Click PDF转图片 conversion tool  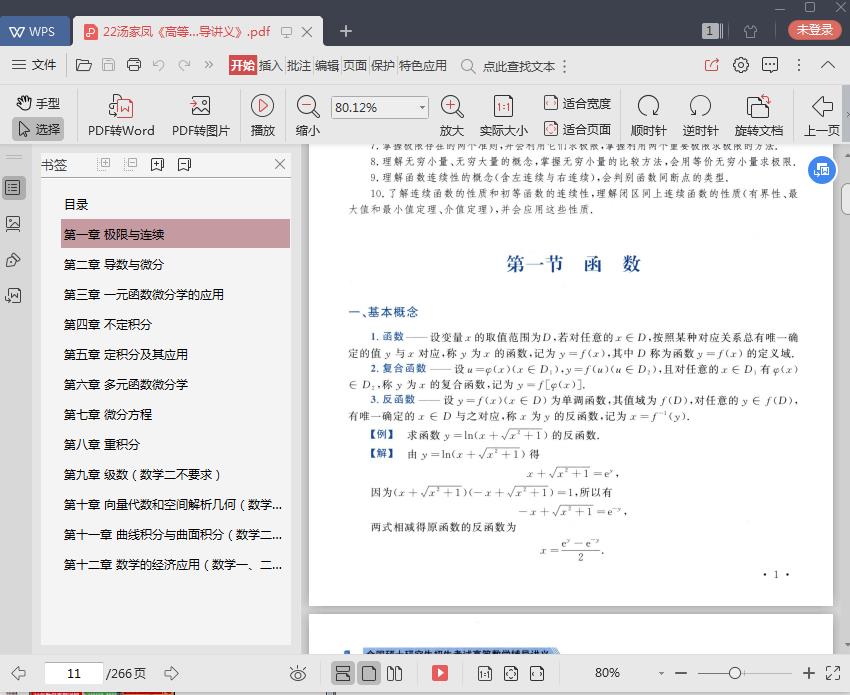(x=201, y=115)
